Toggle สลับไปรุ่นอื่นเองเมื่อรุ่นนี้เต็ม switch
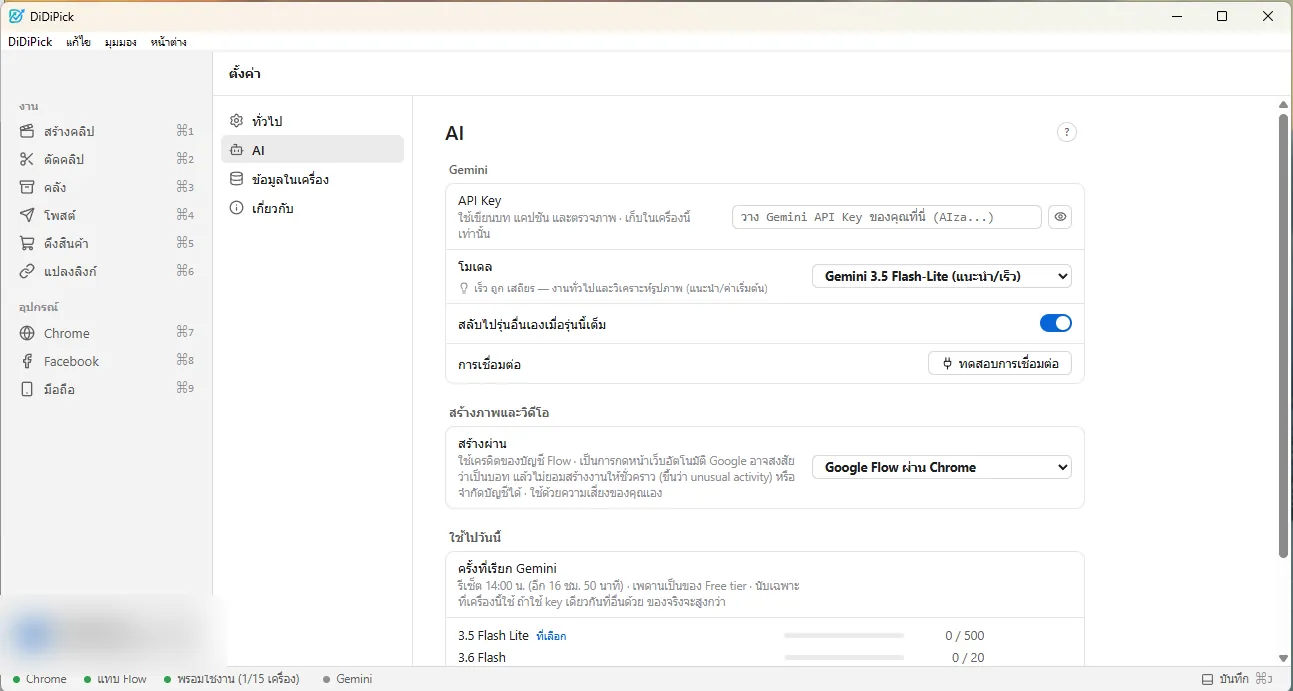 click(1056, 323)
